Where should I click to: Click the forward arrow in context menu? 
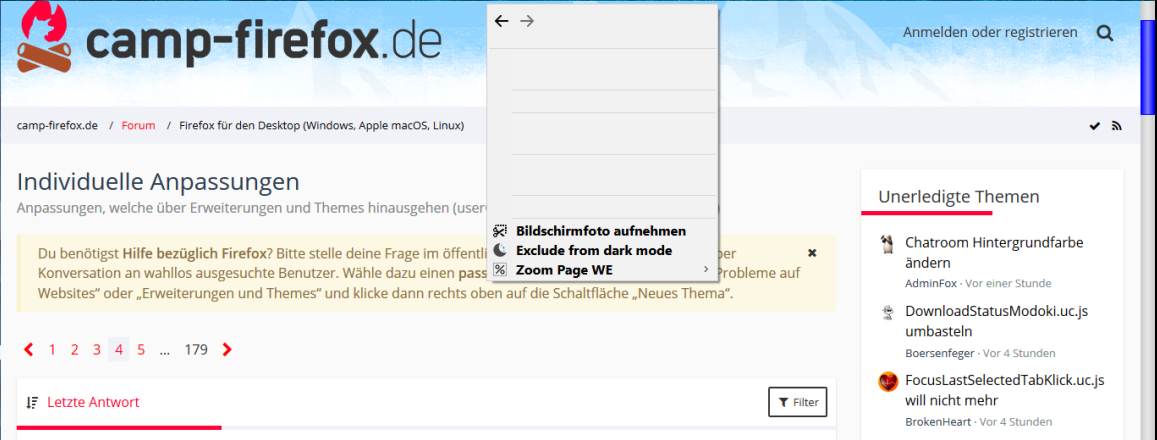click(526, 21)
